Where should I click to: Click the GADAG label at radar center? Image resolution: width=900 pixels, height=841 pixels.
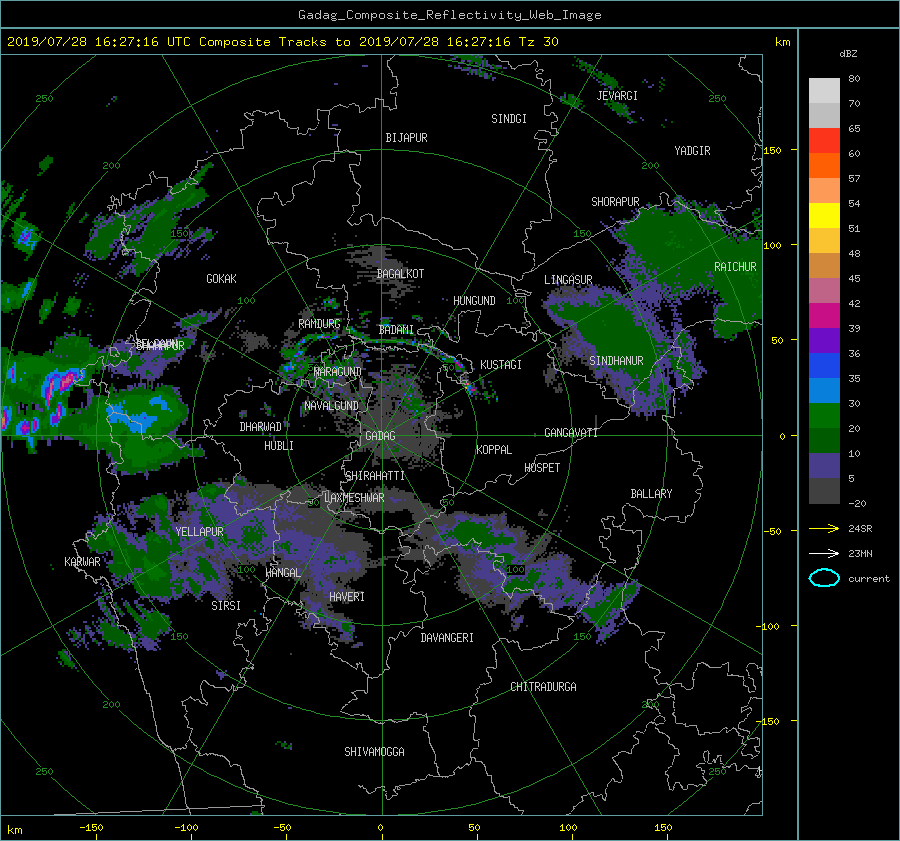click(380, 436)
